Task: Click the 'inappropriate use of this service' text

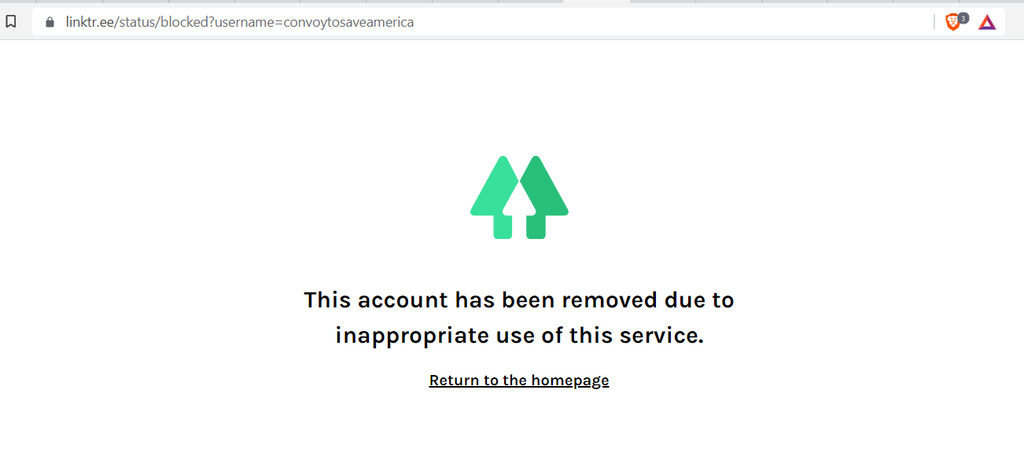Action: [x=519, y=336]
